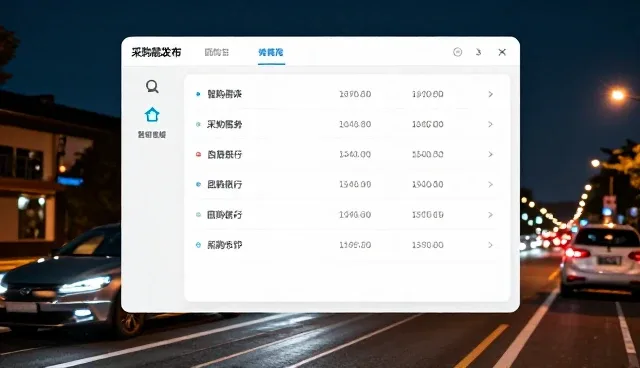This screenshot has width=640, height=368.
Task: Click the second amount in the second row
Action: coord(427,124)
